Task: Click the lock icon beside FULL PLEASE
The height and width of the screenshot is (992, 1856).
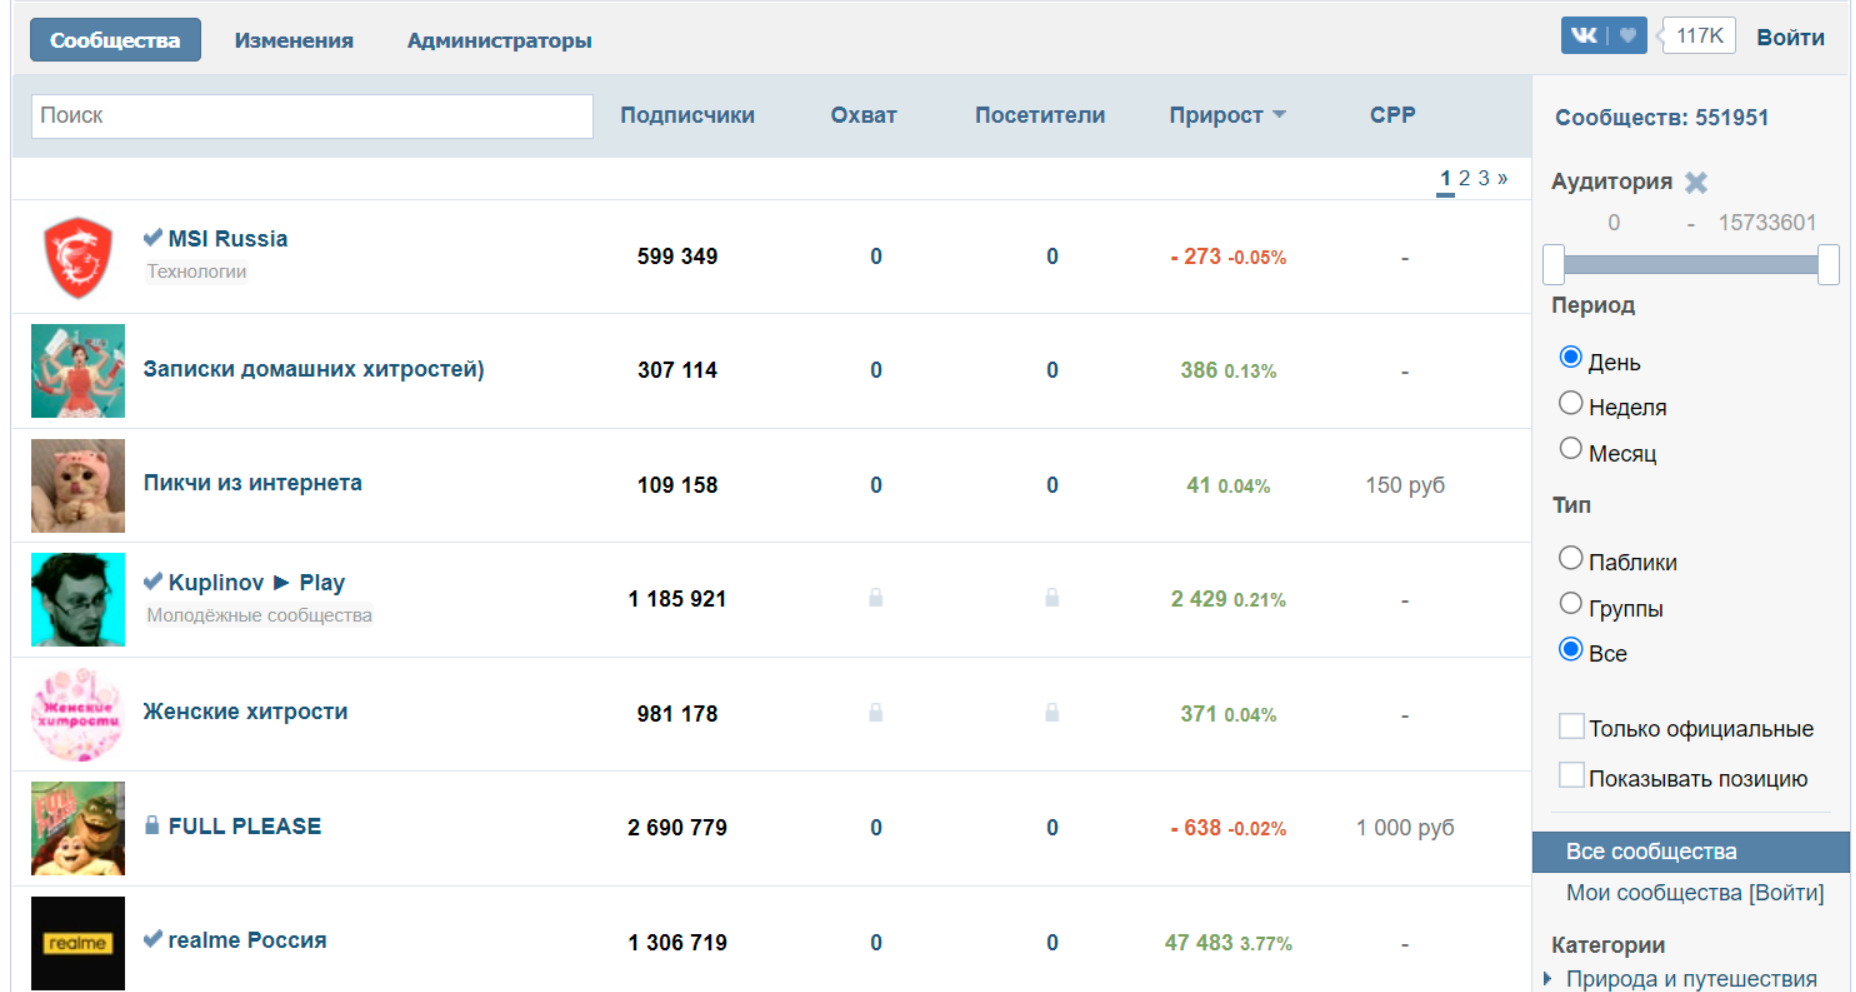Action: (152, 826)
